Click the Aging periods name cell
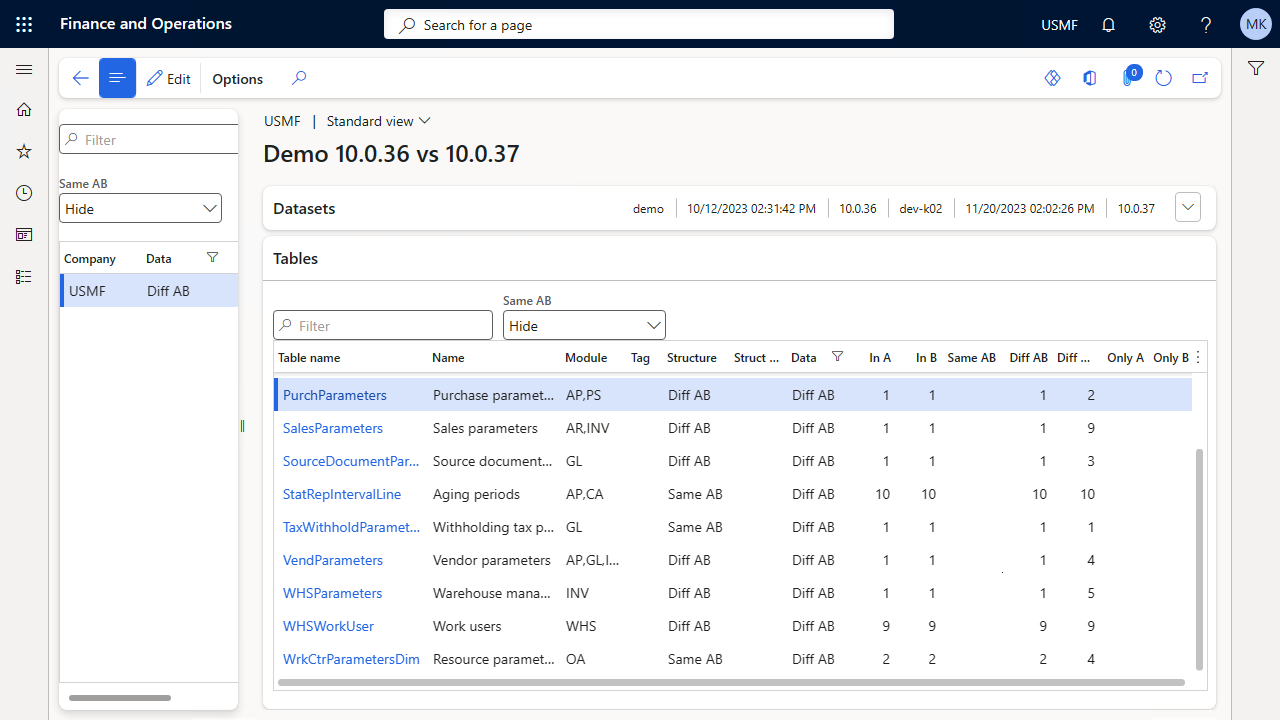This screenshot has height=720, width=1280. 476,494
